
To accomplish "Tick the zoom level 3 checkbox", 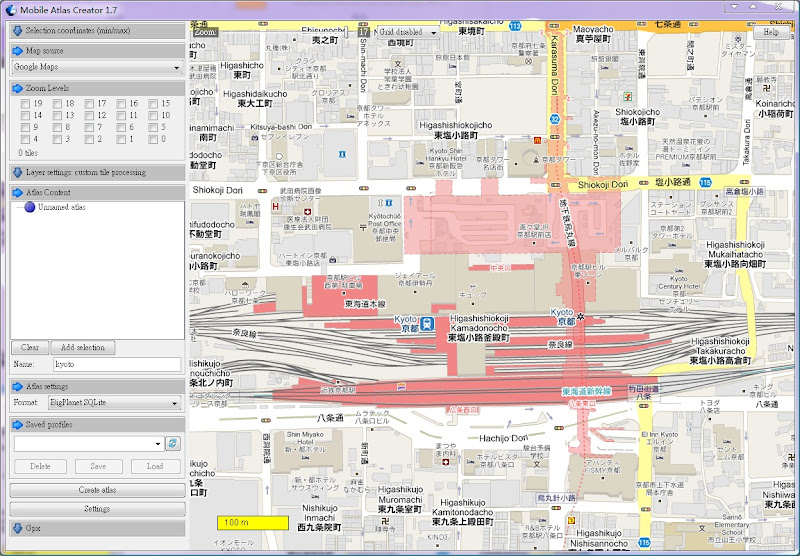I will pyautogui.click(x=57, y=139).
